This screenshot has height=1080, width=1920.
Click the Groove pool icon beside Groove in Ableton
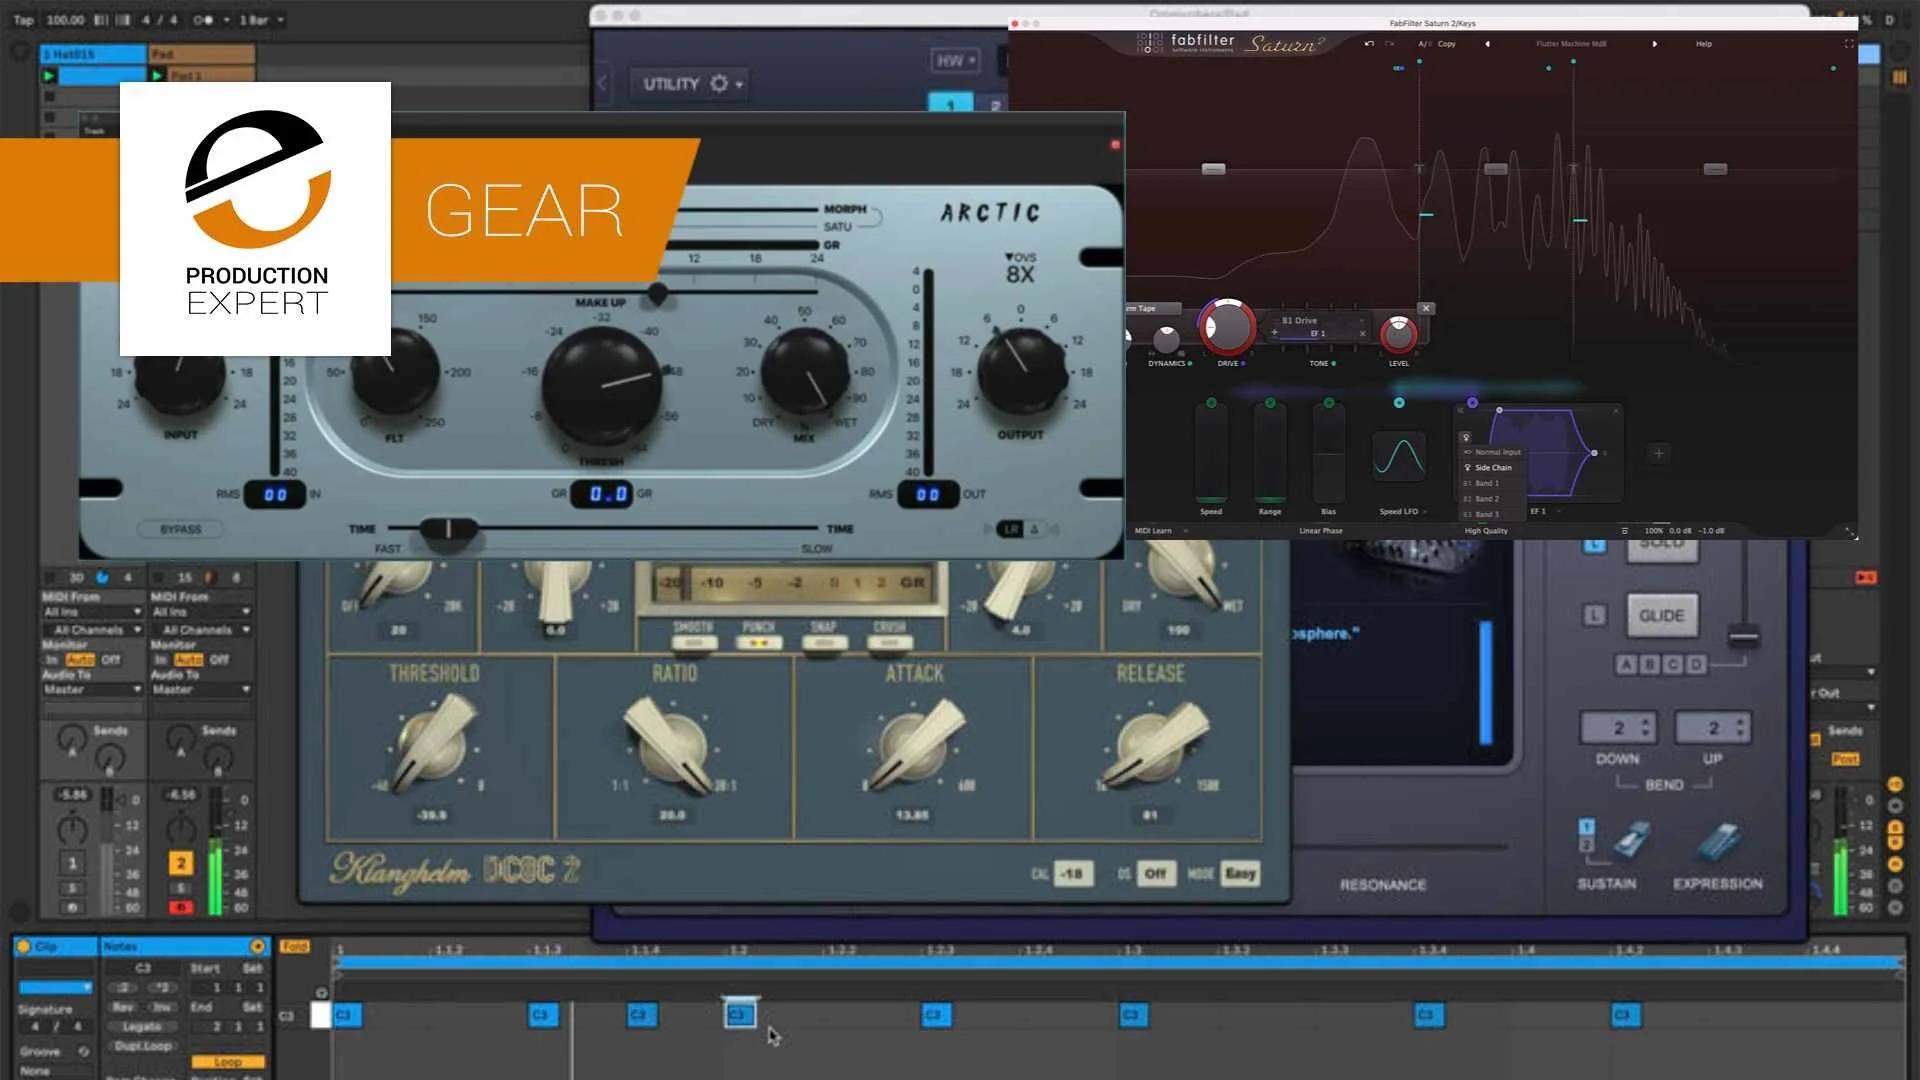(83, 1051)
